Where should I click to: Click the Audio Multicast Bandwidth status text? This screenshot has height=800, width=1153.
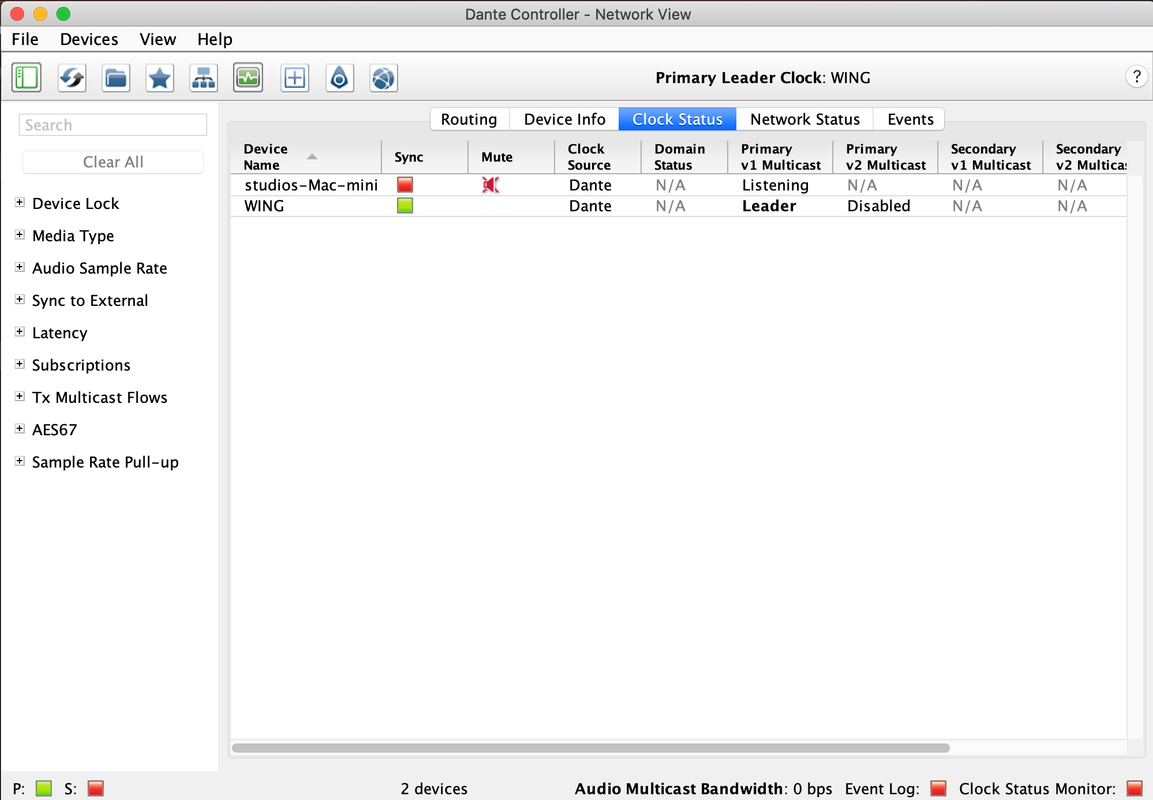pos(703,788)
